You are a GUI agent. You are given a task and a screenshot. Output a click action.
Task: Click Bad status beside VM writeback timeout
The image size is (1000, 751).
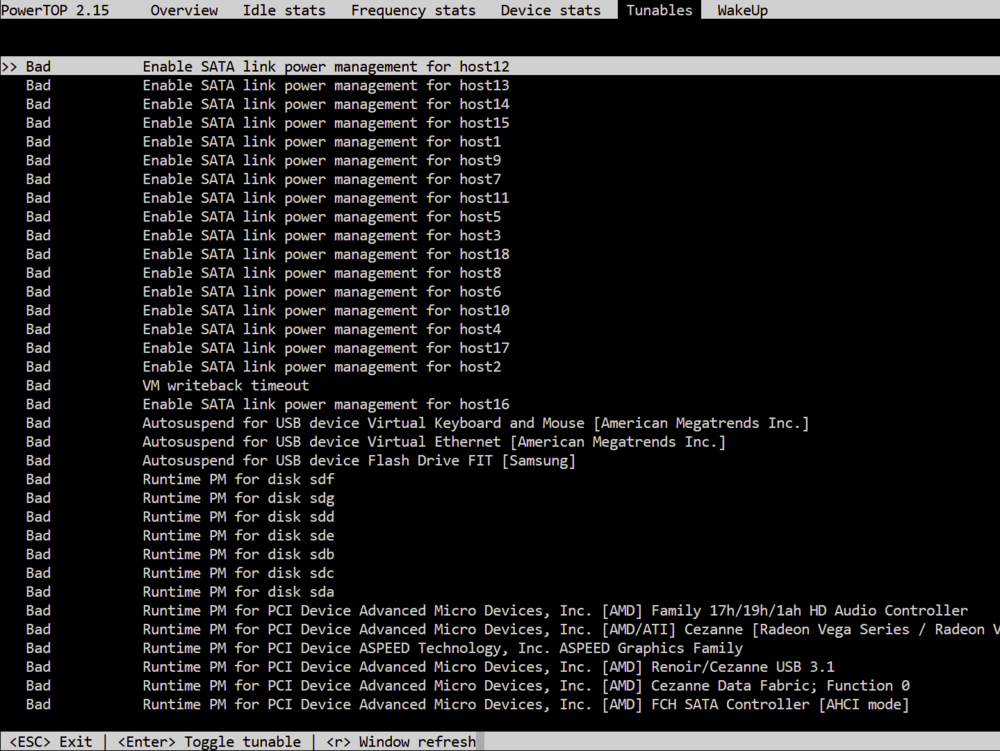click(38, 386)
